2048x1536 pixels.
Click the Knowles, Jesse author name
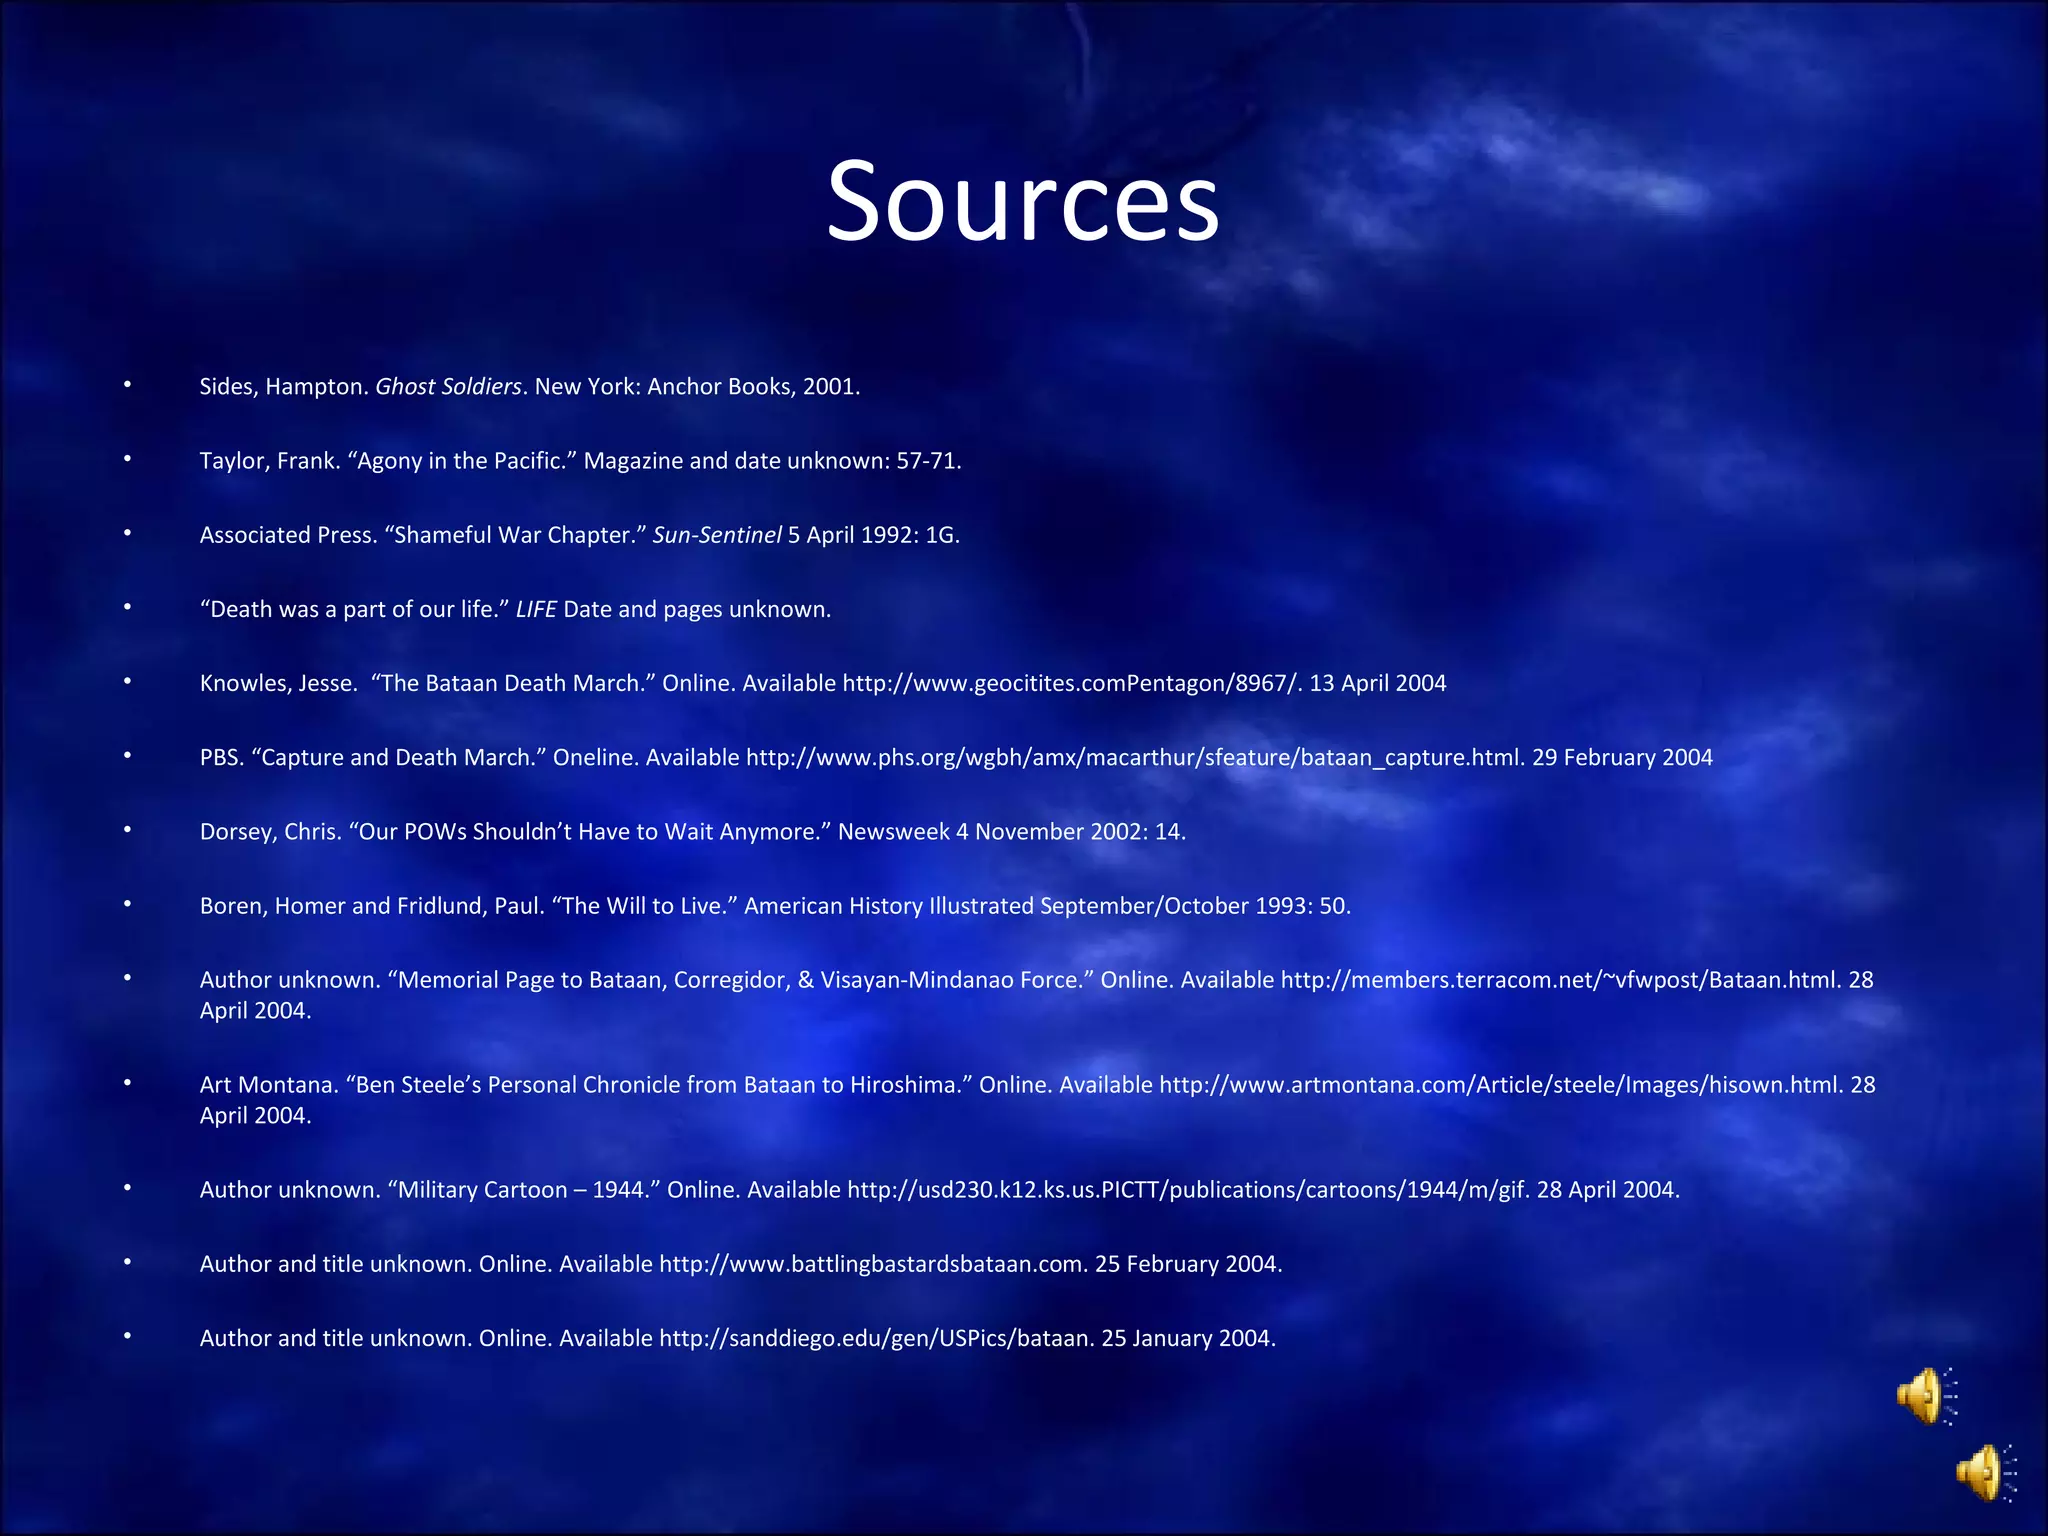(x=278, y=683)
